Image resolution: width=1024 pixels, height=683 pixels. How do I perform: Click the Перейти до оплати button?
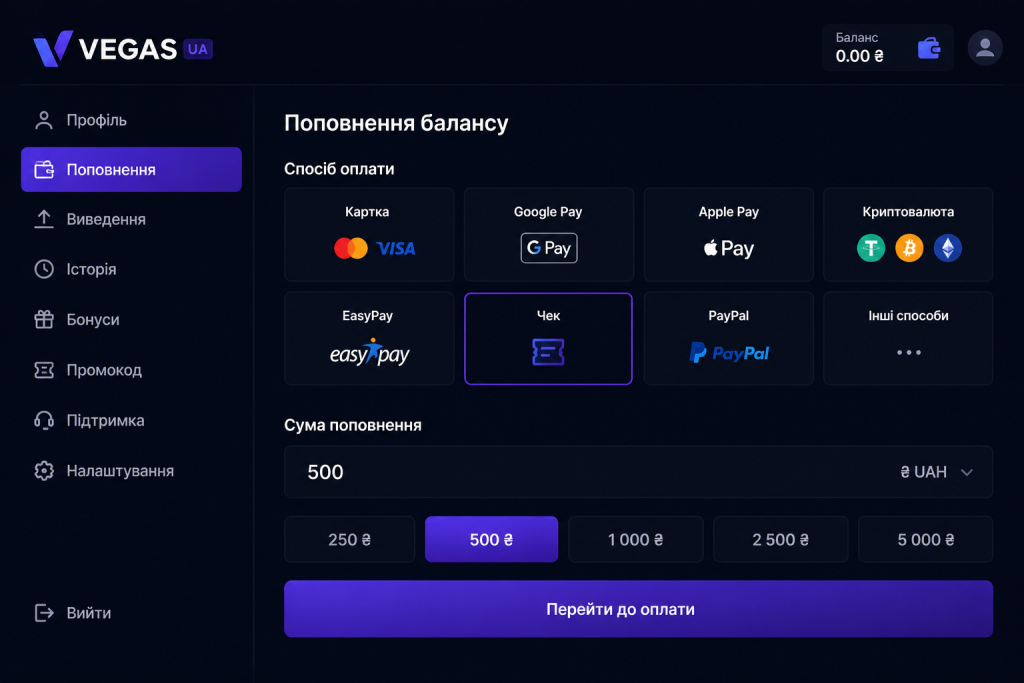point(639,609)
